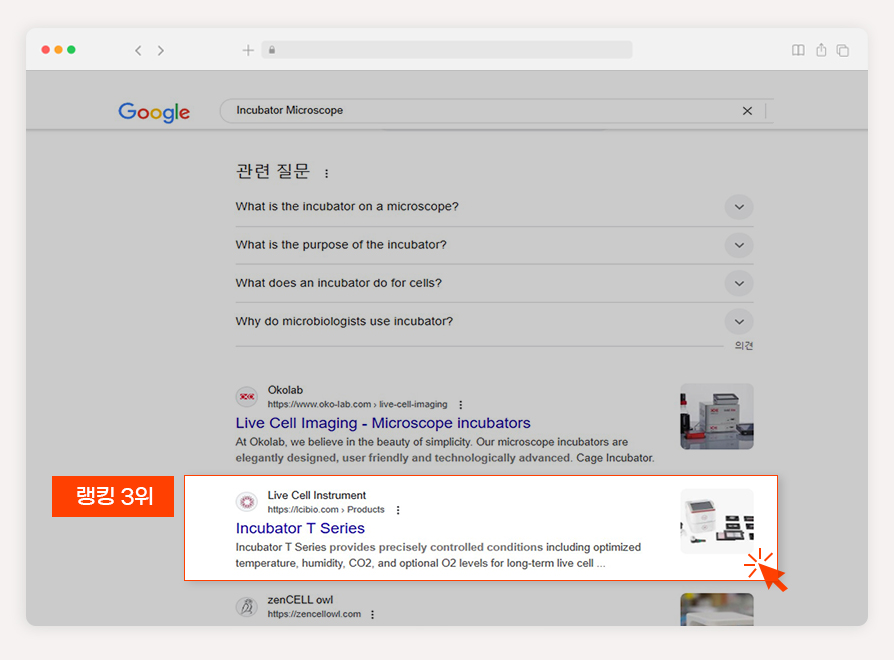Click the "zenCELL owl" site name

[300, 600]
